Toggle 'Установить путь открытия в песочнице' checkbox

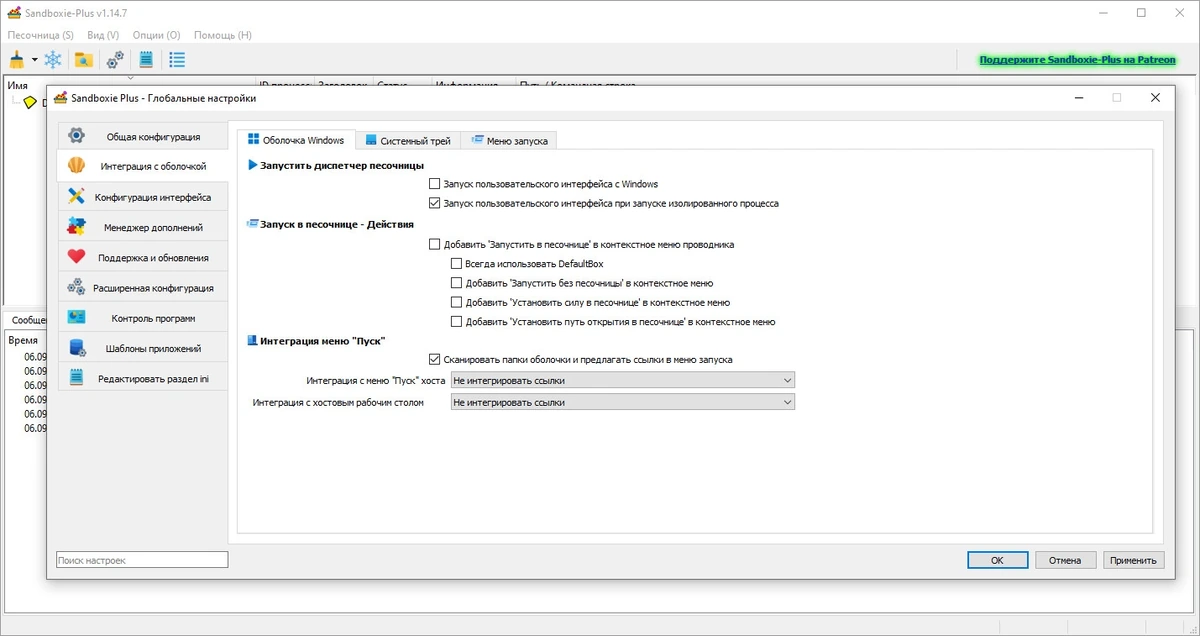(x=457, y=322)
